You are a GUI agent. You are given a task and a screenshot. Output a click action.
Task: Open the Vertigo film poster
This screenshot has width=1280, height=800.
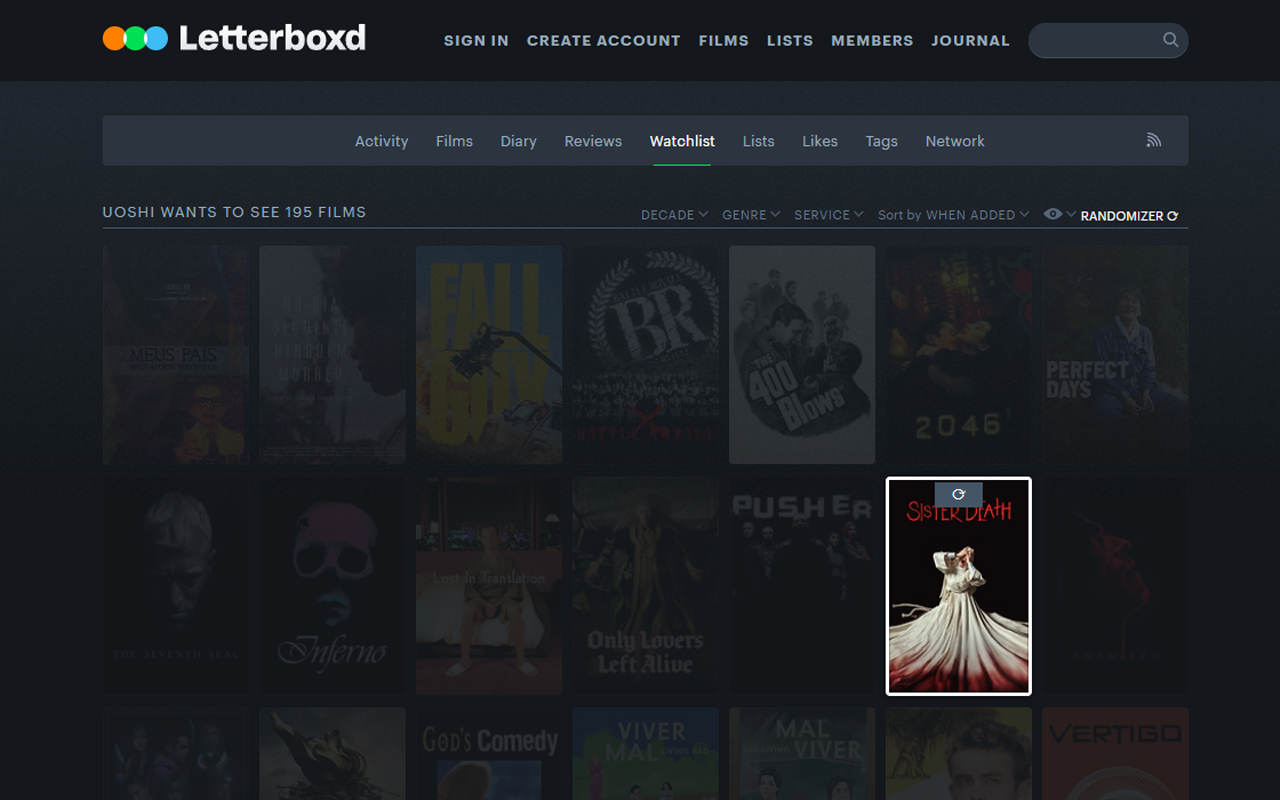point(1115,754)
